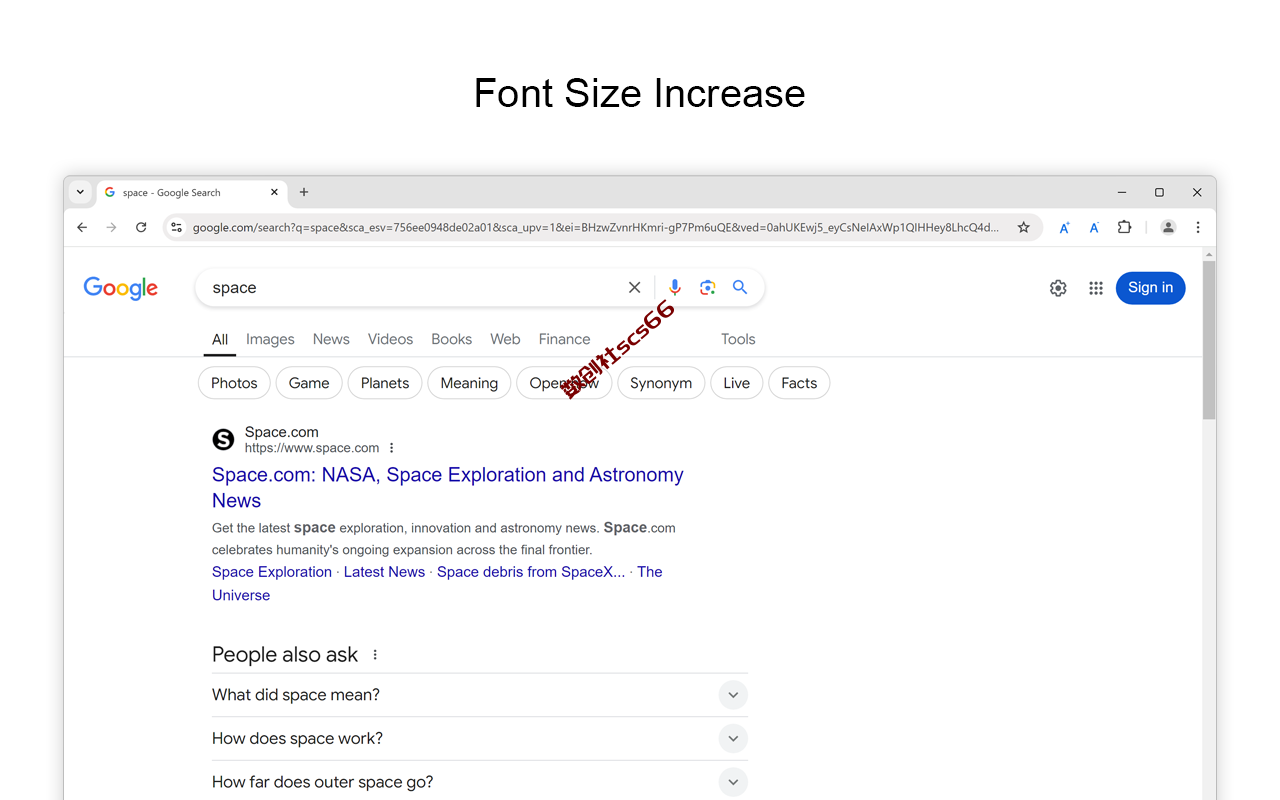Open the Chrome profile avatar
Screen dimensions: 1280x800
point(1168,228)
